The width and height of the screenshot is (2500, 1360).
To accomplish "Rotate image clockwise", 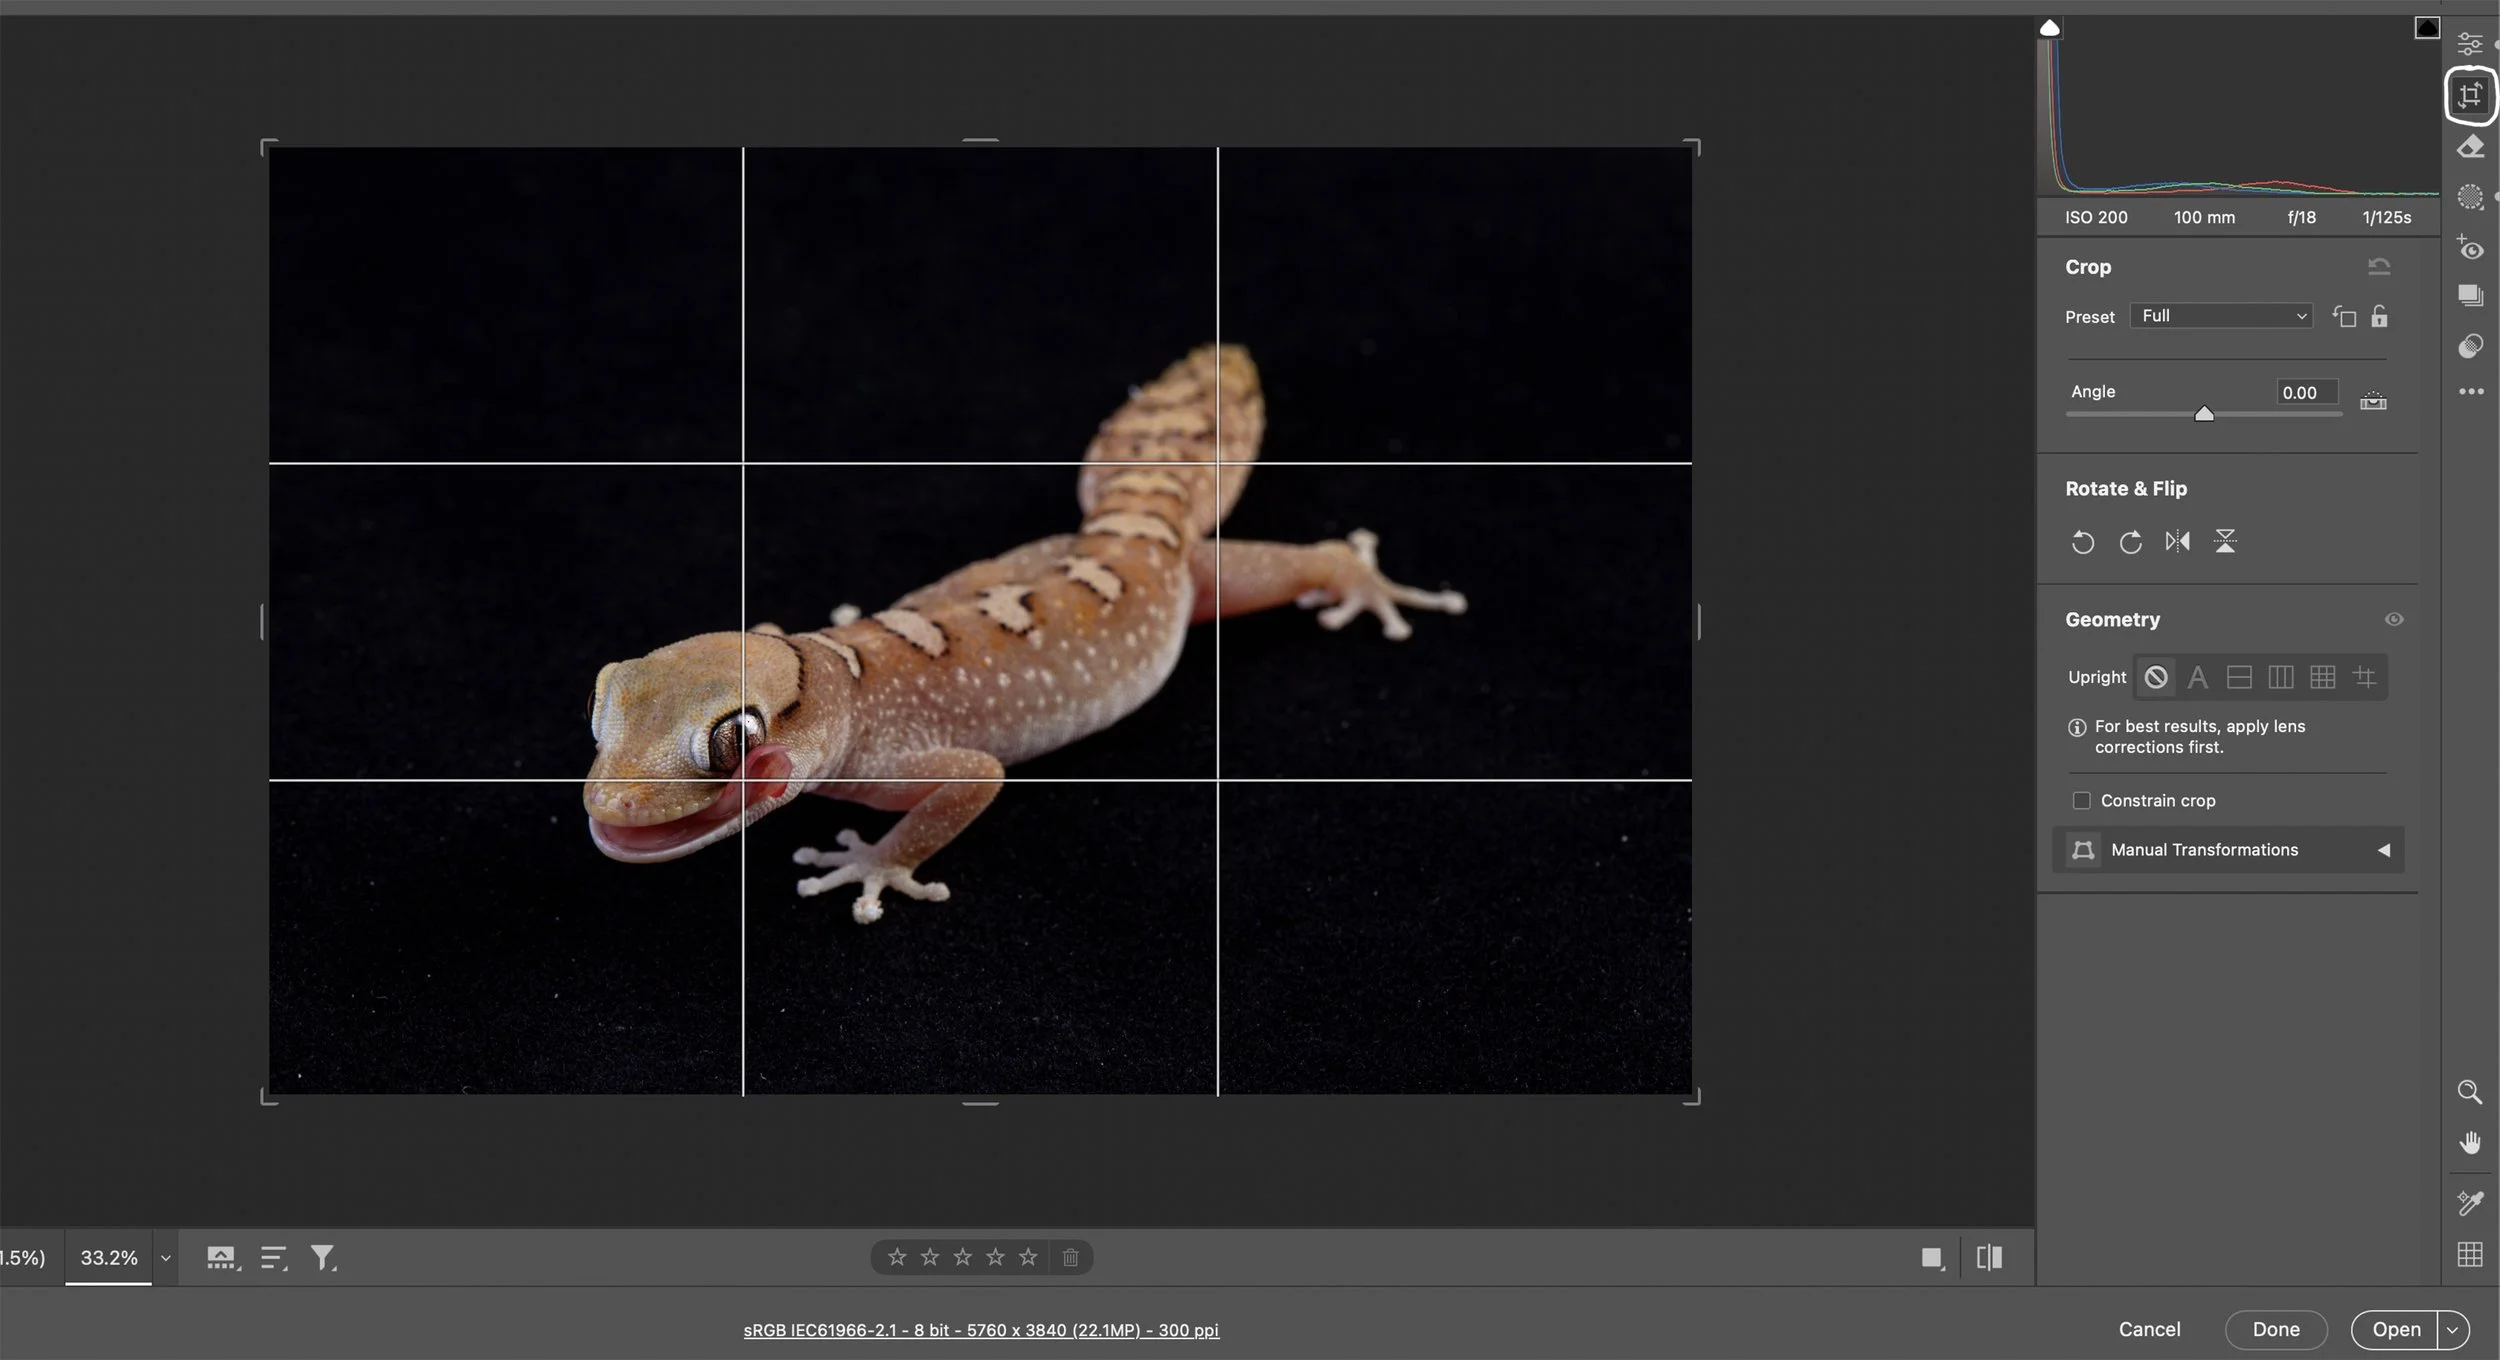I will (x=2130, y=542).
